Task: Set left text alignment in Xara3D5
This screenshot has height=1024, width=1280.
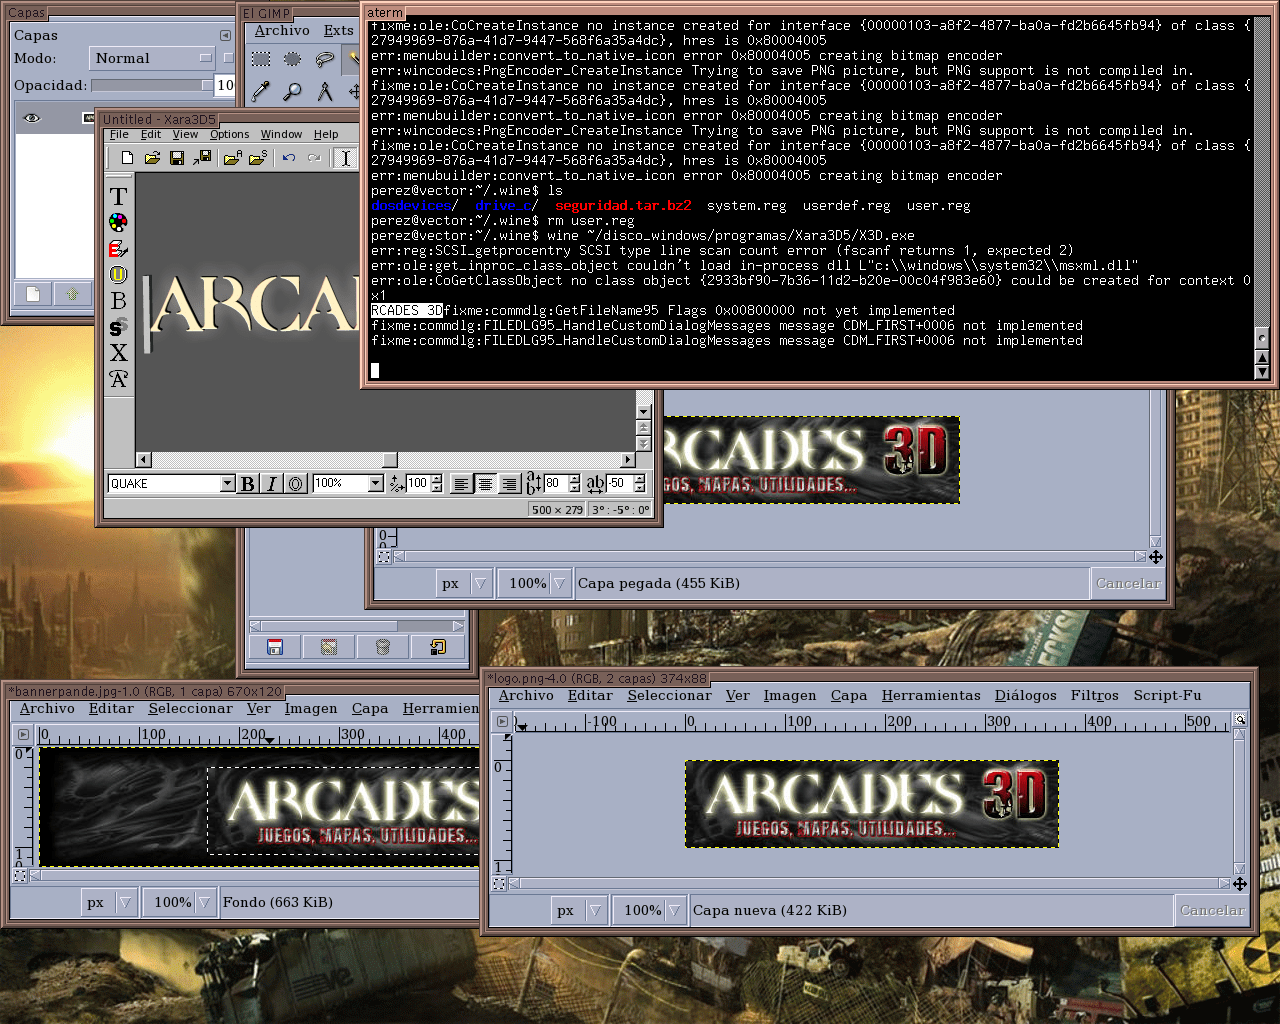Action: pos(461,484)
